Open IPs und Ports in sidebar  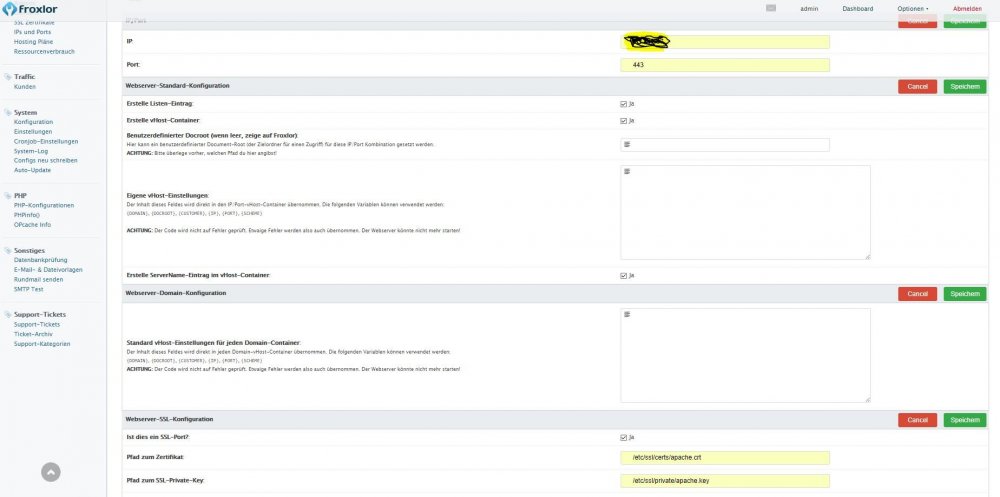coord(33,32)
